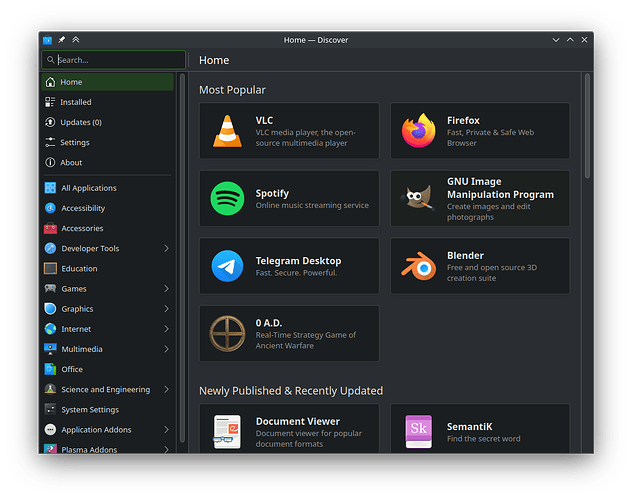Click the VLC traffic cone icon

pos(227,131)
